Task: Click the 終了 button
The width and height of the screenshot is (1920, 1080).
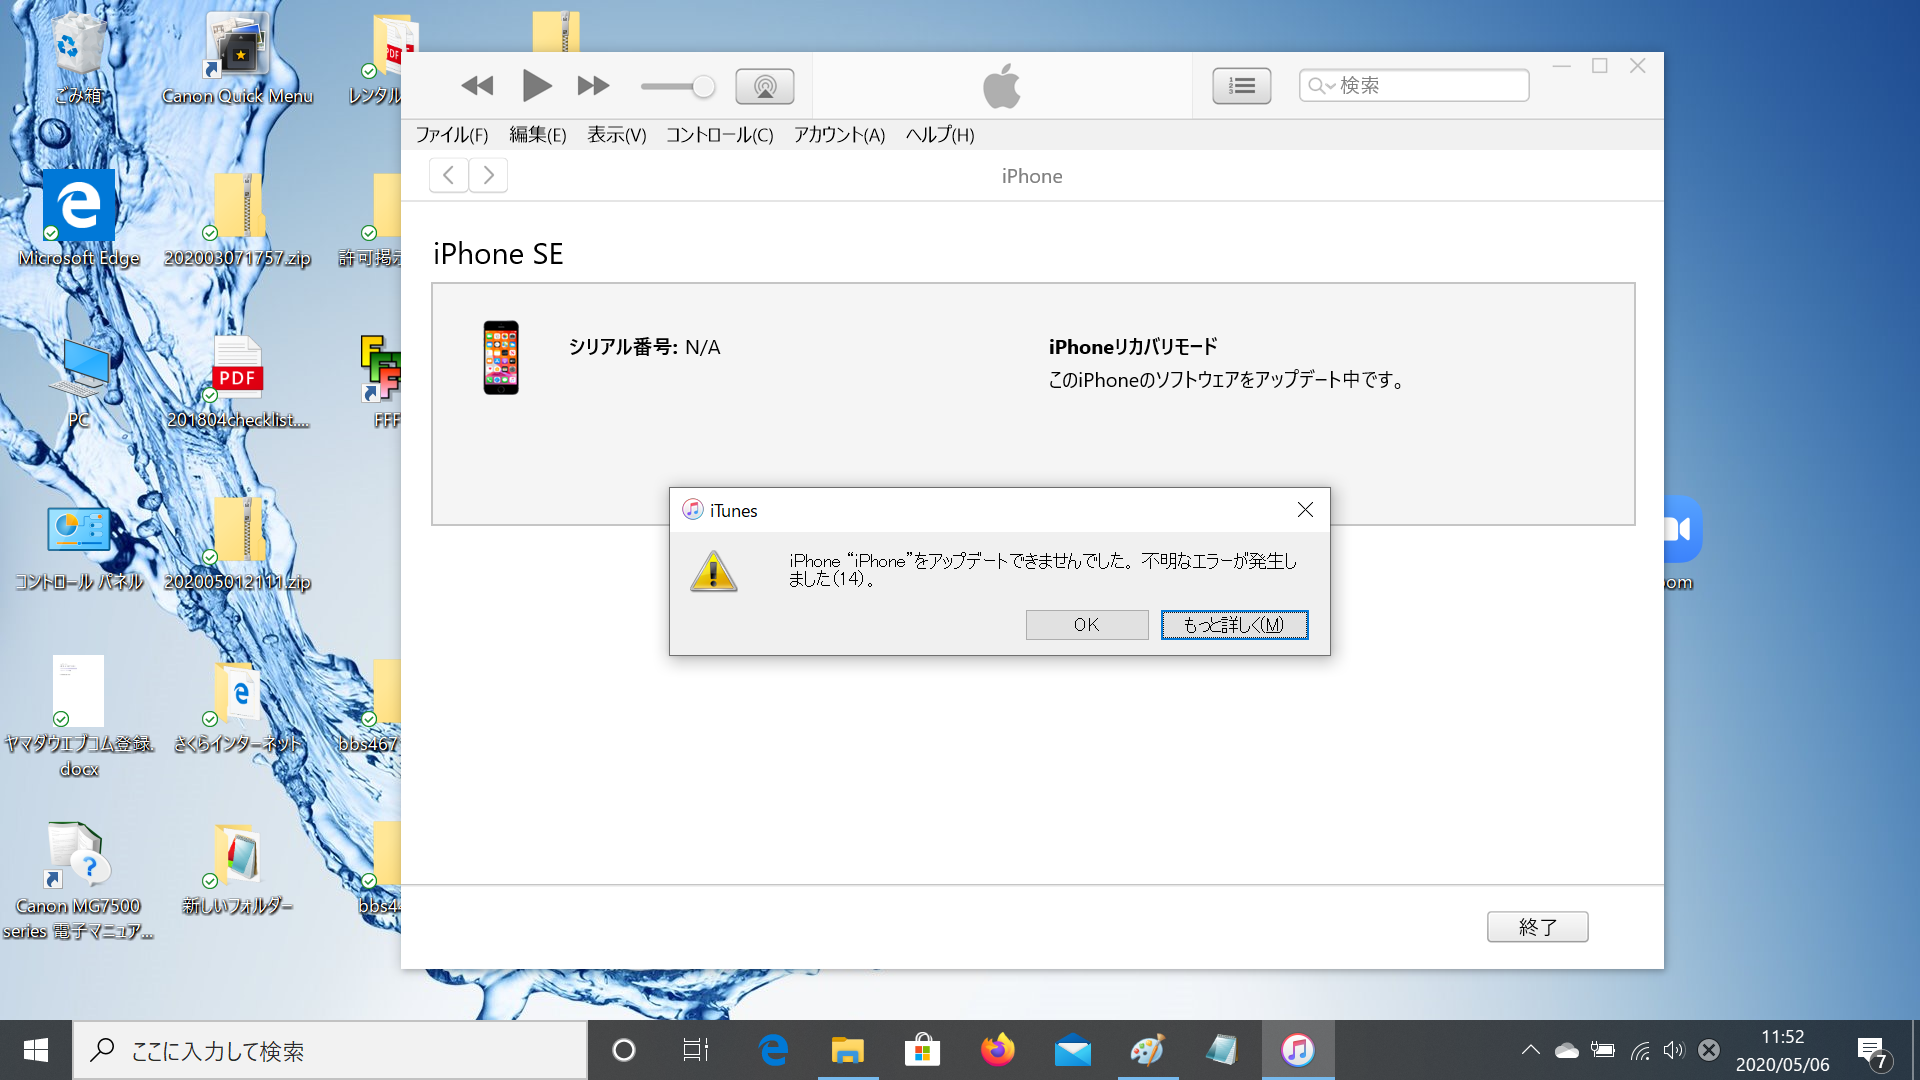Action: coord(1537,927)
